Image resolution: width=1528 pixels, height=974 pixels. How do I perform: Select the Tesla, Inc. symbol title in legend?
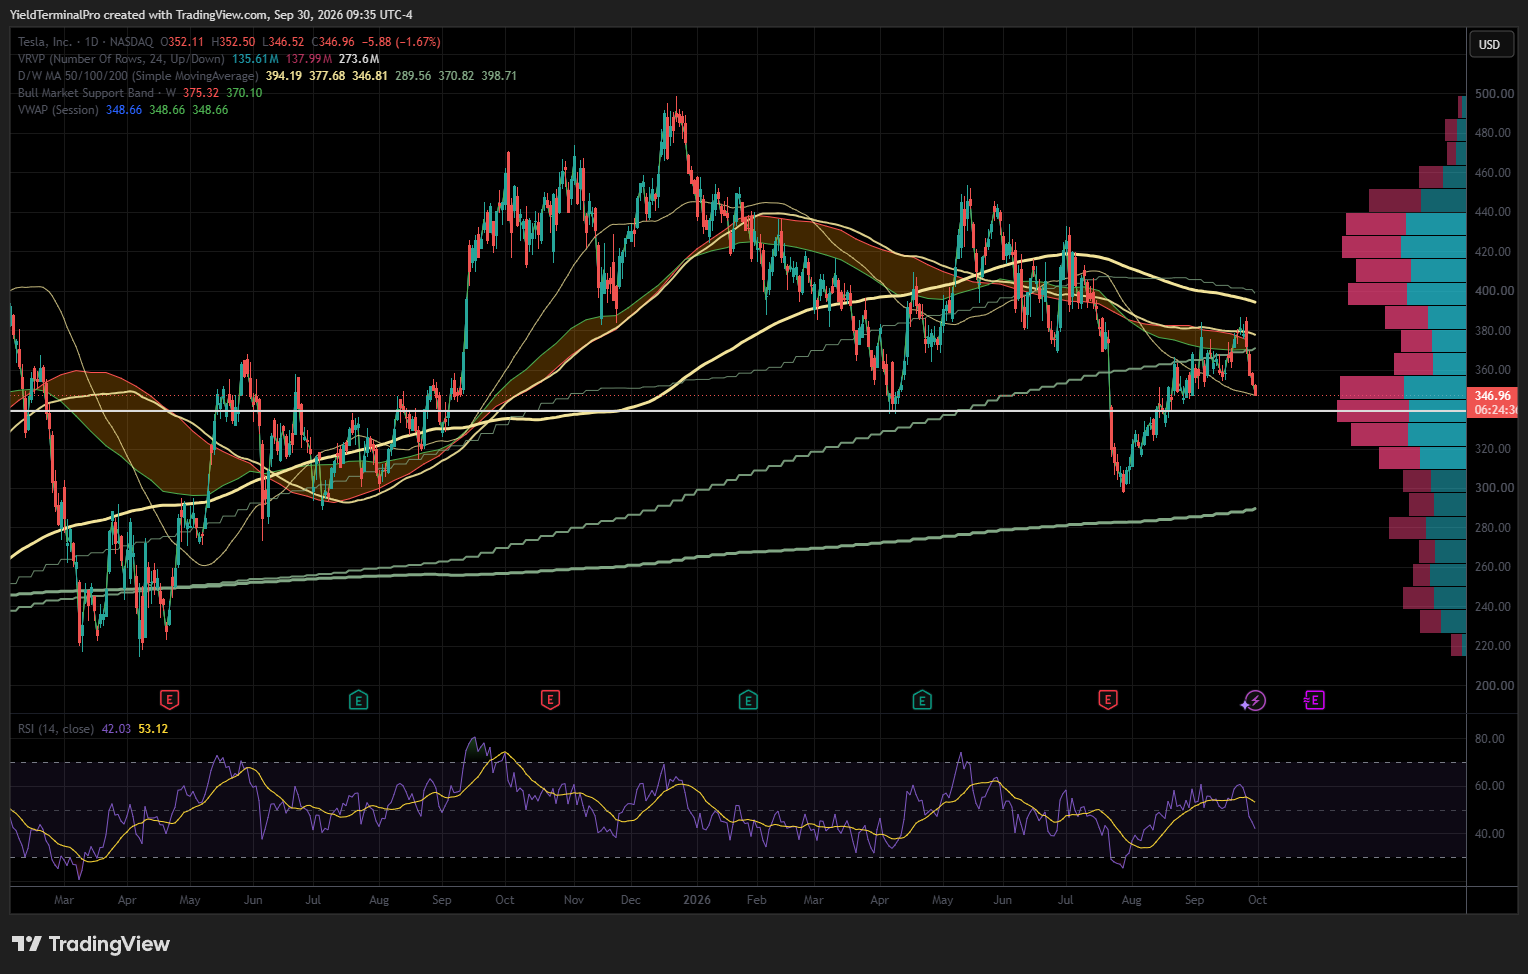45,42
